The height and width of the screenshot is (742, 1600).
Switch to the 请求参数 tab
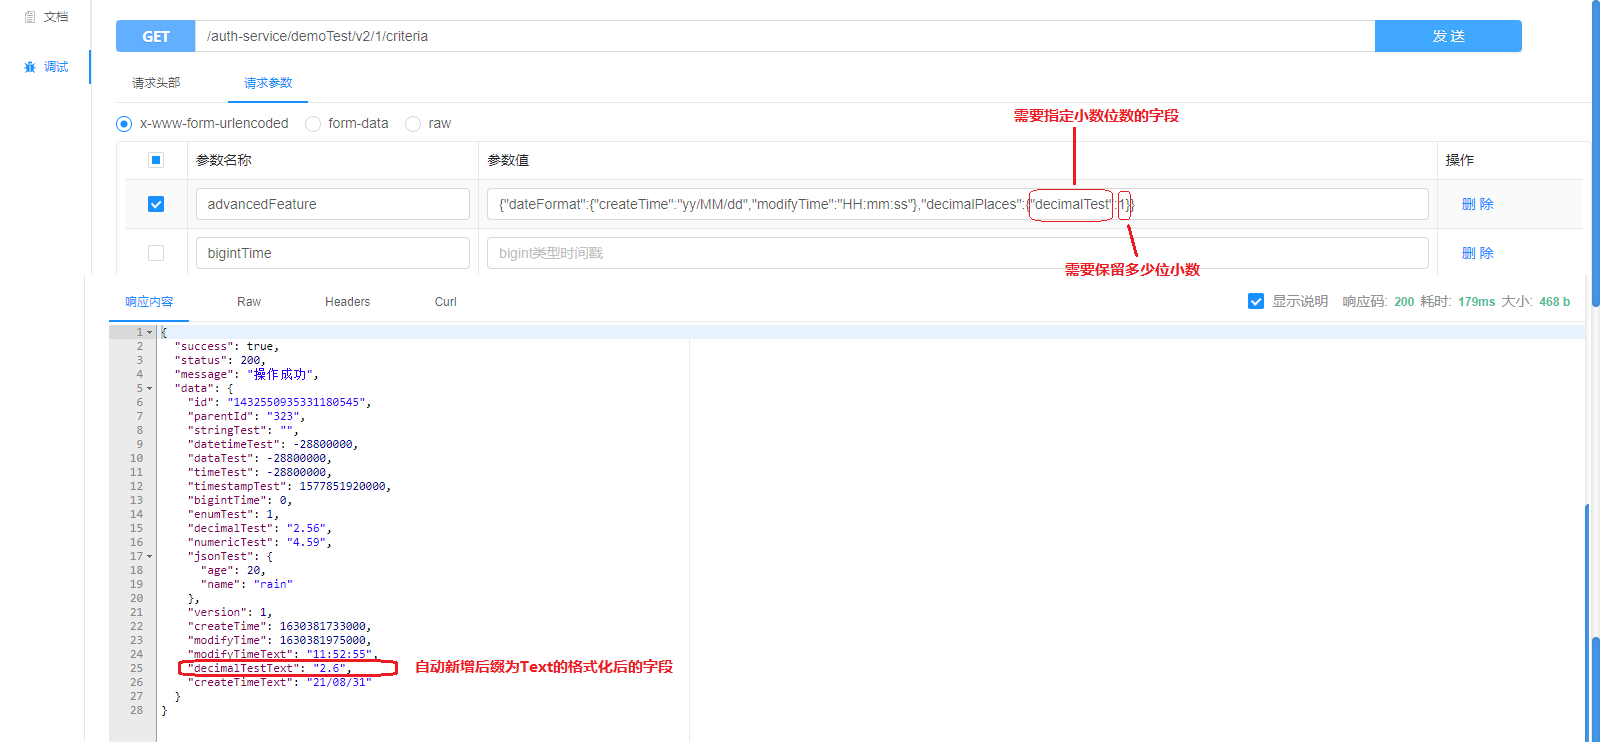tap(268, 83)
